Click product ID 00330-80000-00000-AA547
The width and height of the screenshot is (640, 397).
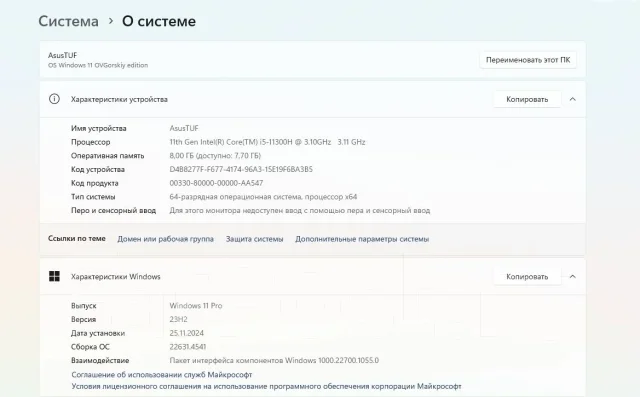tap(216, 183)
